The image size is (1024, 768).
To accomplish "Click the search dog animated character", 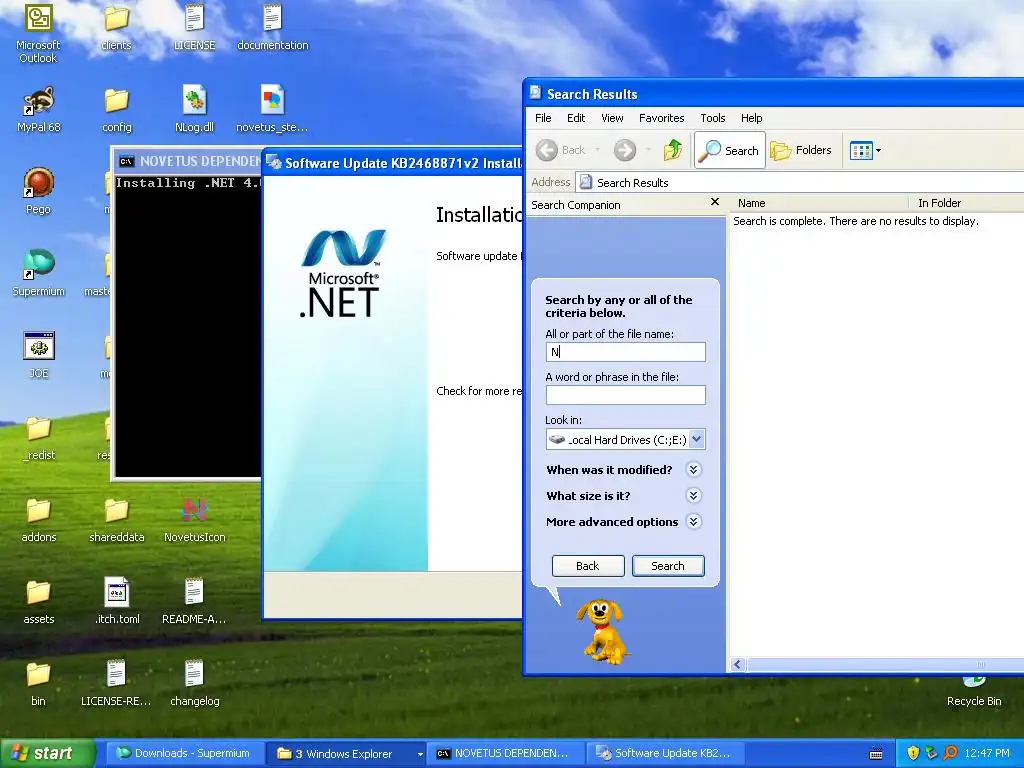I will click(x=602, y=632).
